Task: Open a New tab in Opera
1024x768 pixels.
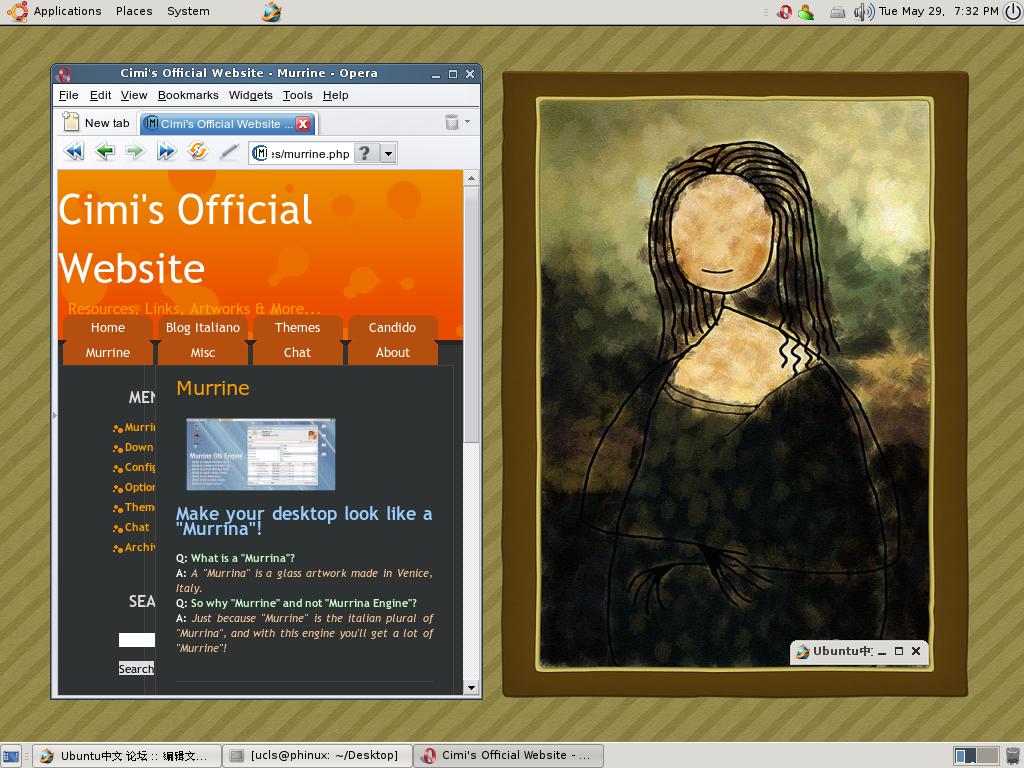Action: [96, 123]
